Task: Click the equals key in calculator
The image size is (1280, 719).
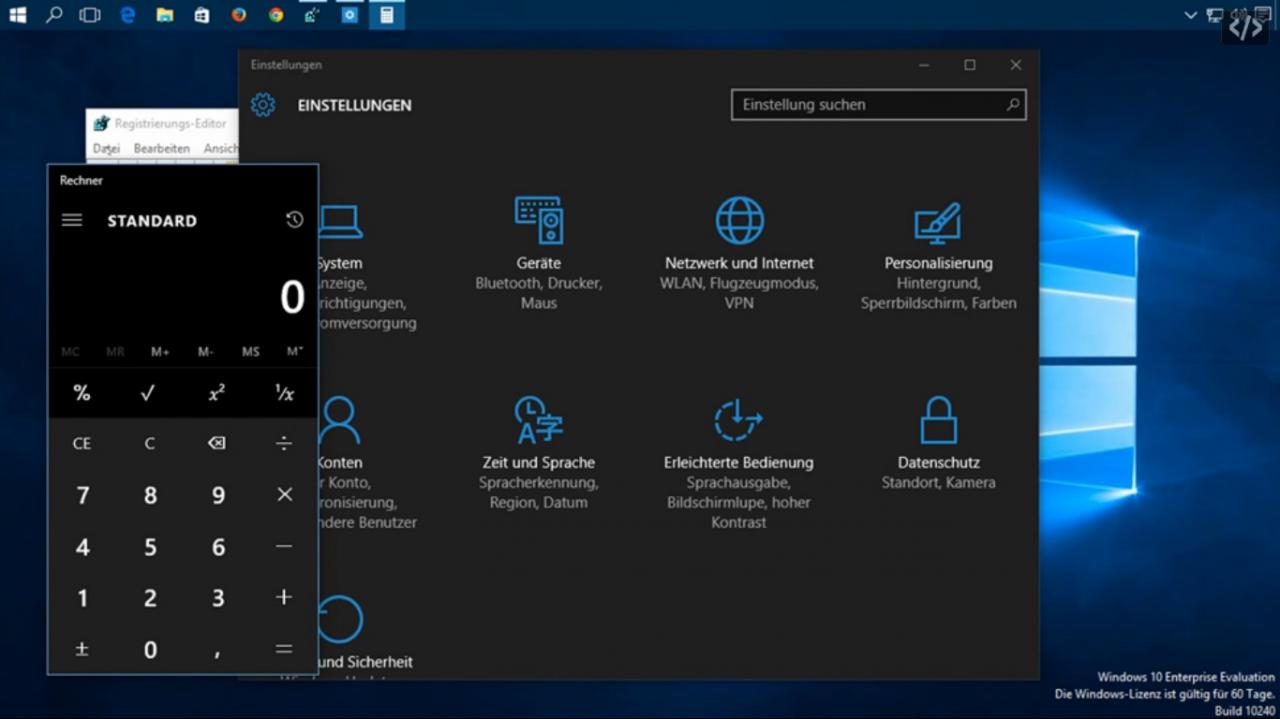Action: 284,649
